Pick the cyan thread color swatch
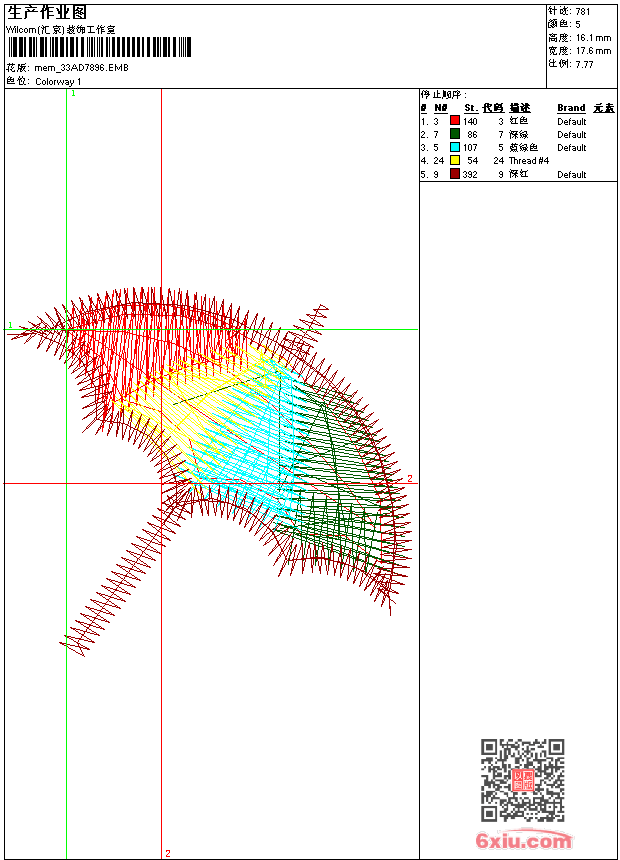Screen dimensions: 620x860 click(x=455, y=147)
